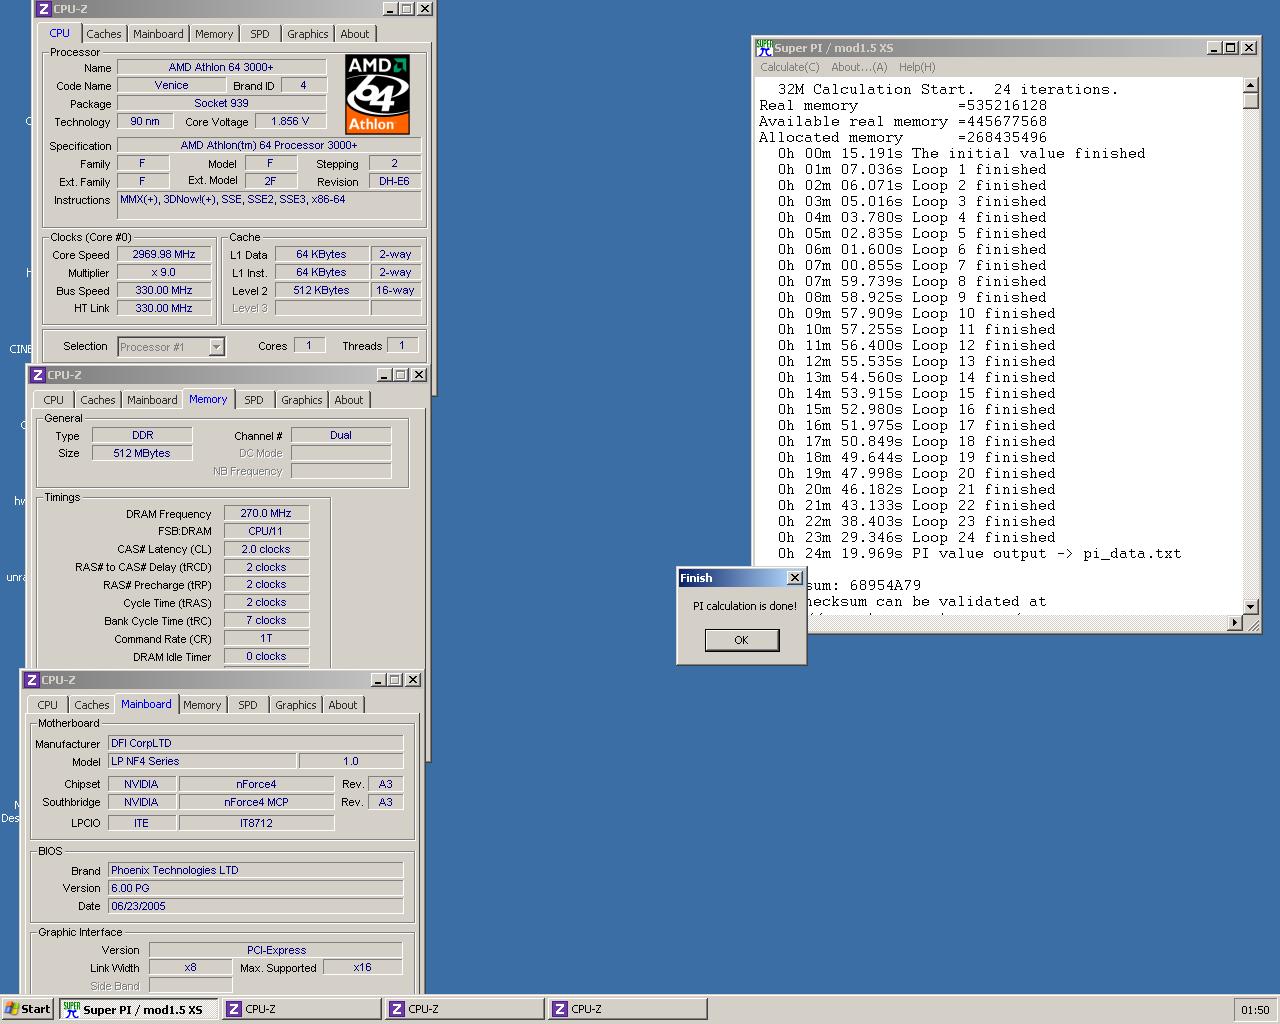Open SPD tab in the Memory CPU-Z window
This screenshot has width=1280, height=1024.
[x=254, y=400]
